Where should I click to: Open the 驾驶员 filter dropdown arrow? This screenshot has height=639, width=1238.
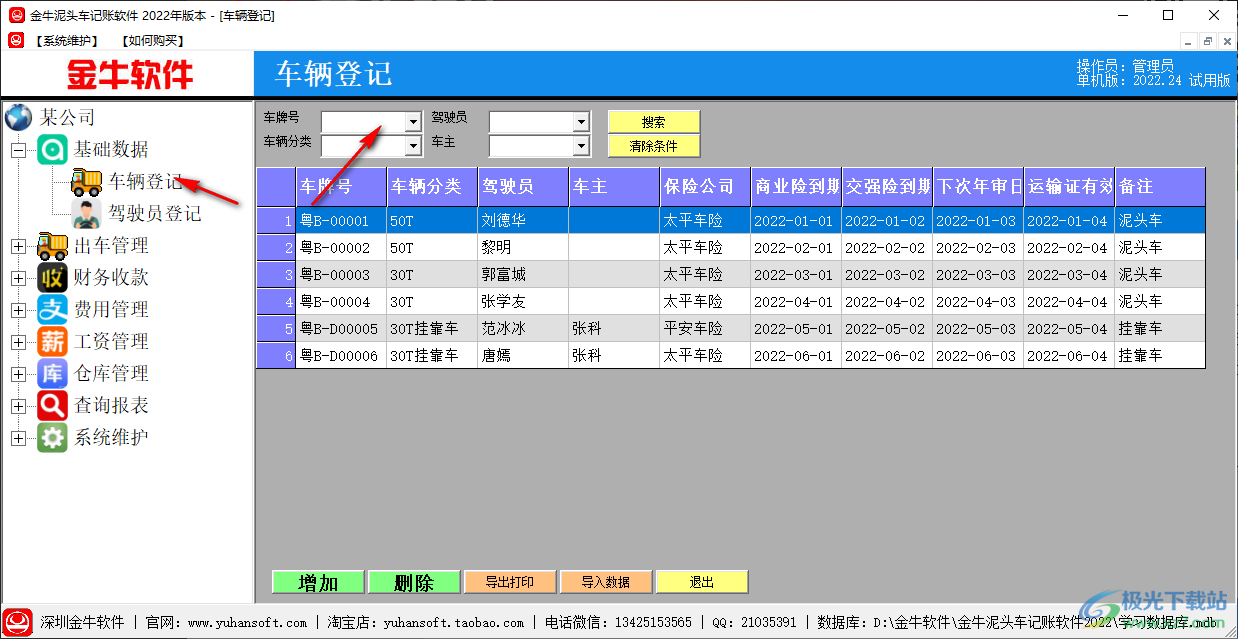[581, 121]
